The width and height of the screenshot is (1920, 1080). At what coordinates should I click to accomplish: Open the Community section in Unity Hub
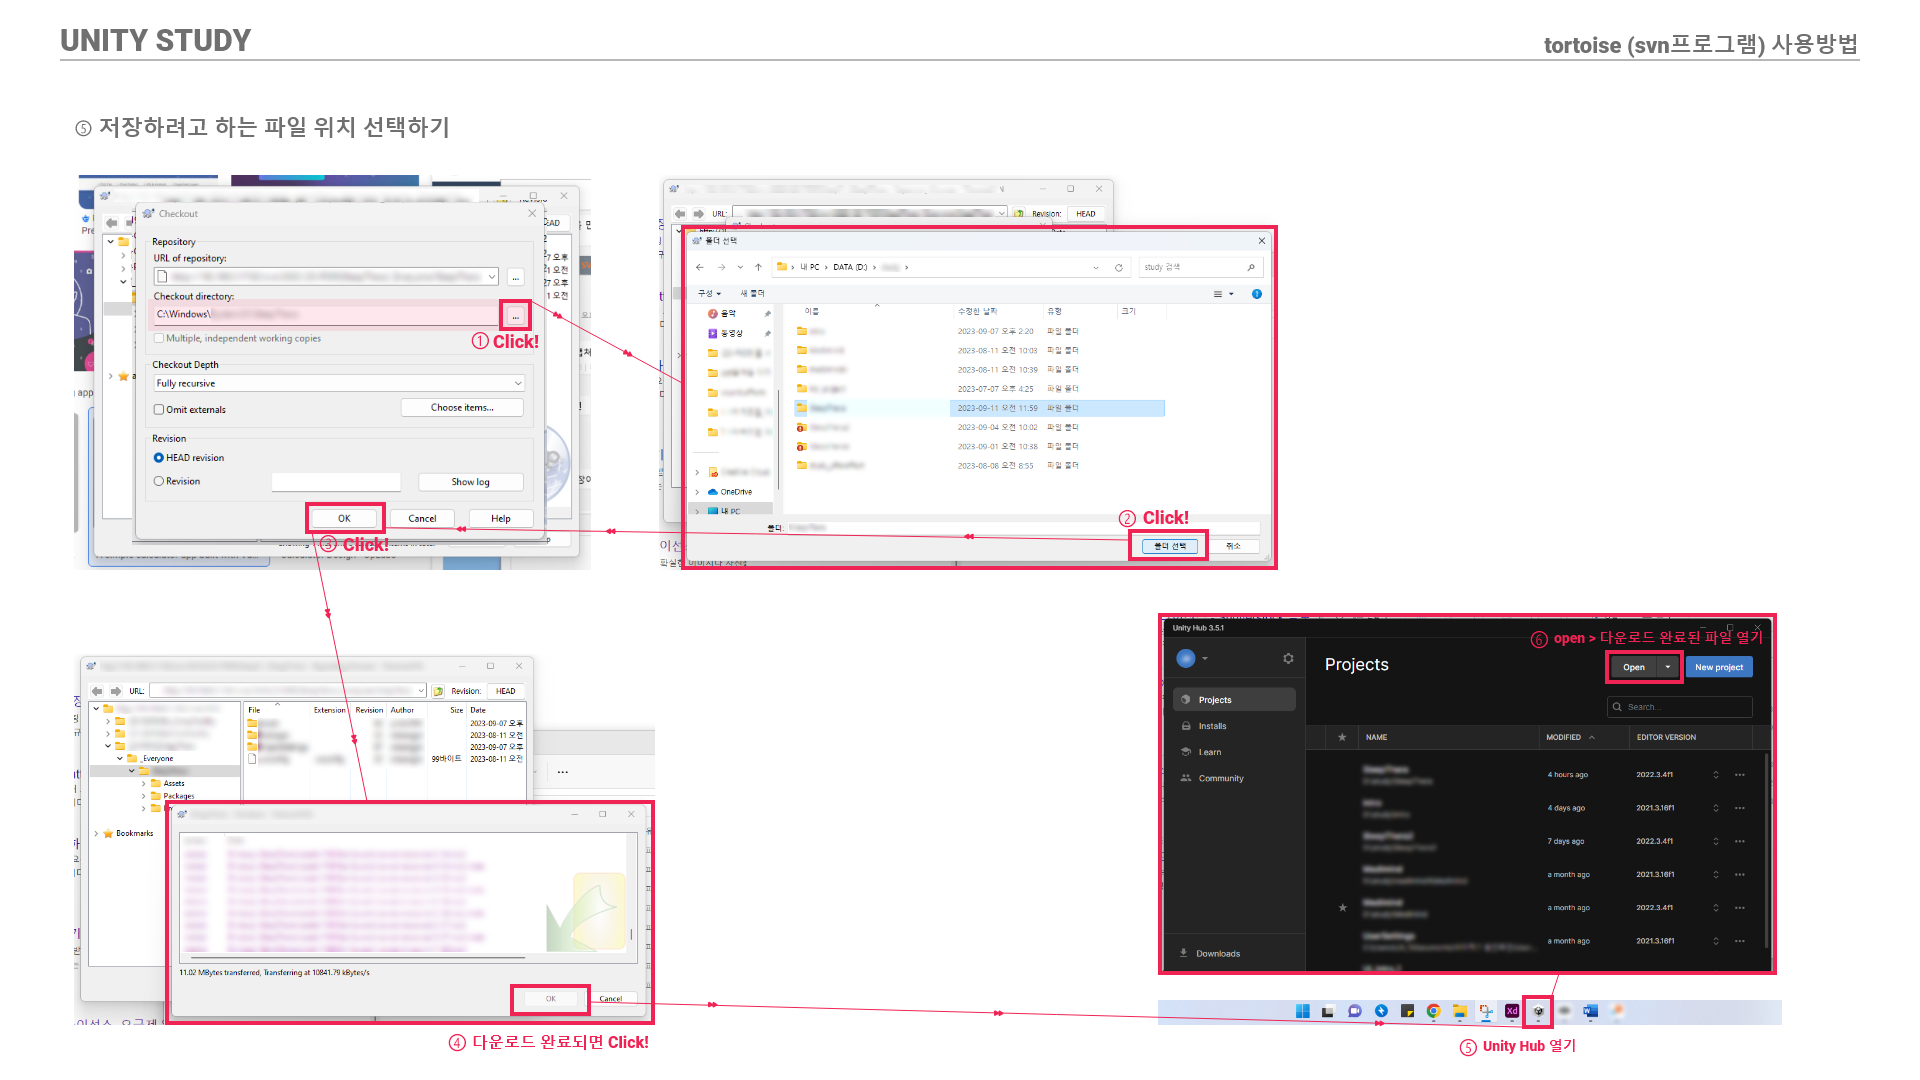[x=1220, y=778]
